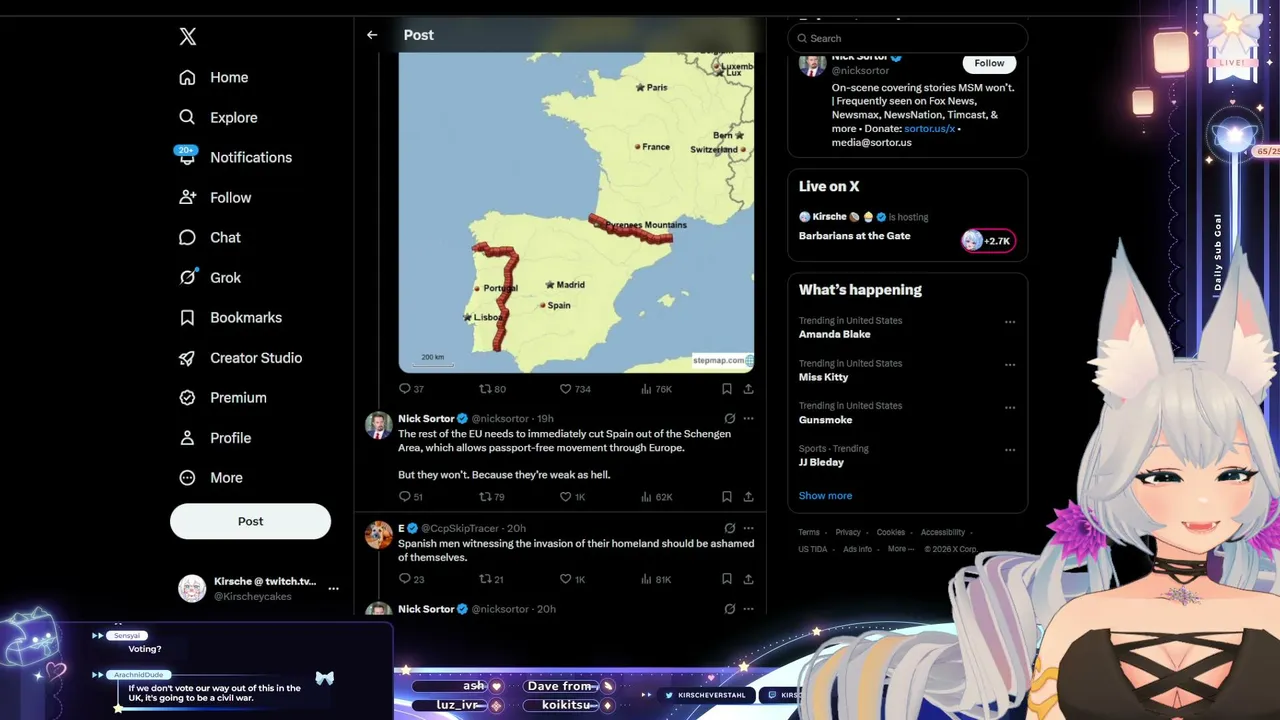Like the CcpSkipTracer post
This screenshot has height=720, width=1280.
pos(572,579)
